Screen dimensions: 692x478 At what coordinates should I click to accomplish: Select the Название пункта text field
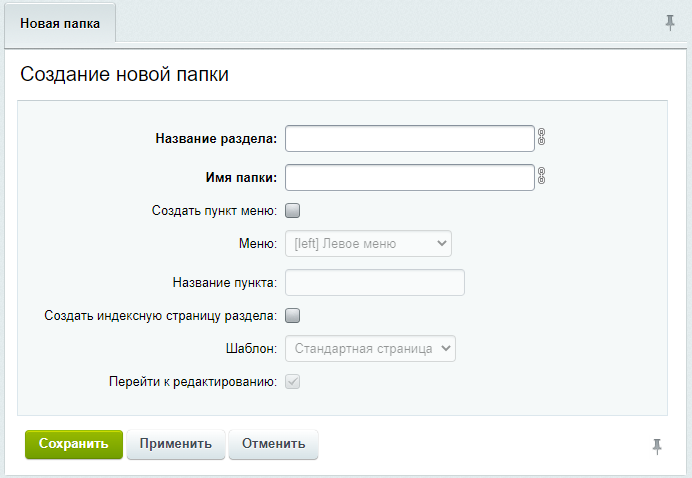375,283
